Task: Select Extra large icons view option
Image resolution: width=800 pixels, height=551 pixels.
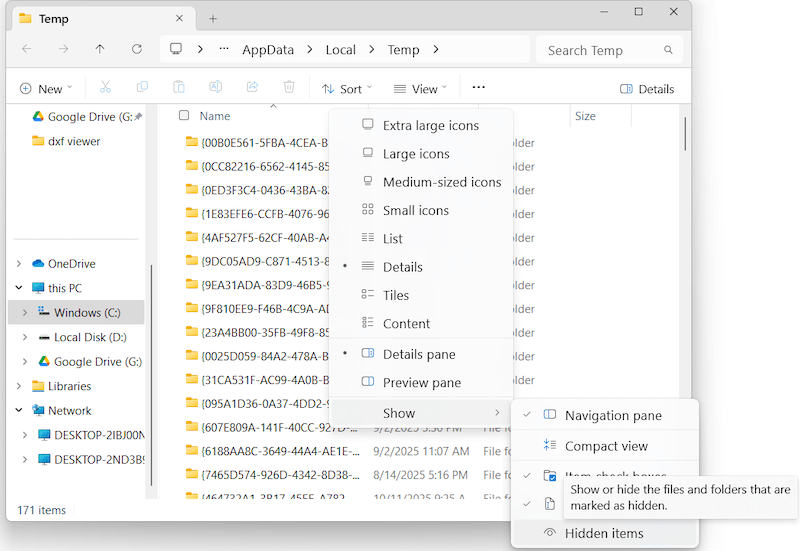Action: coord(430,126)
